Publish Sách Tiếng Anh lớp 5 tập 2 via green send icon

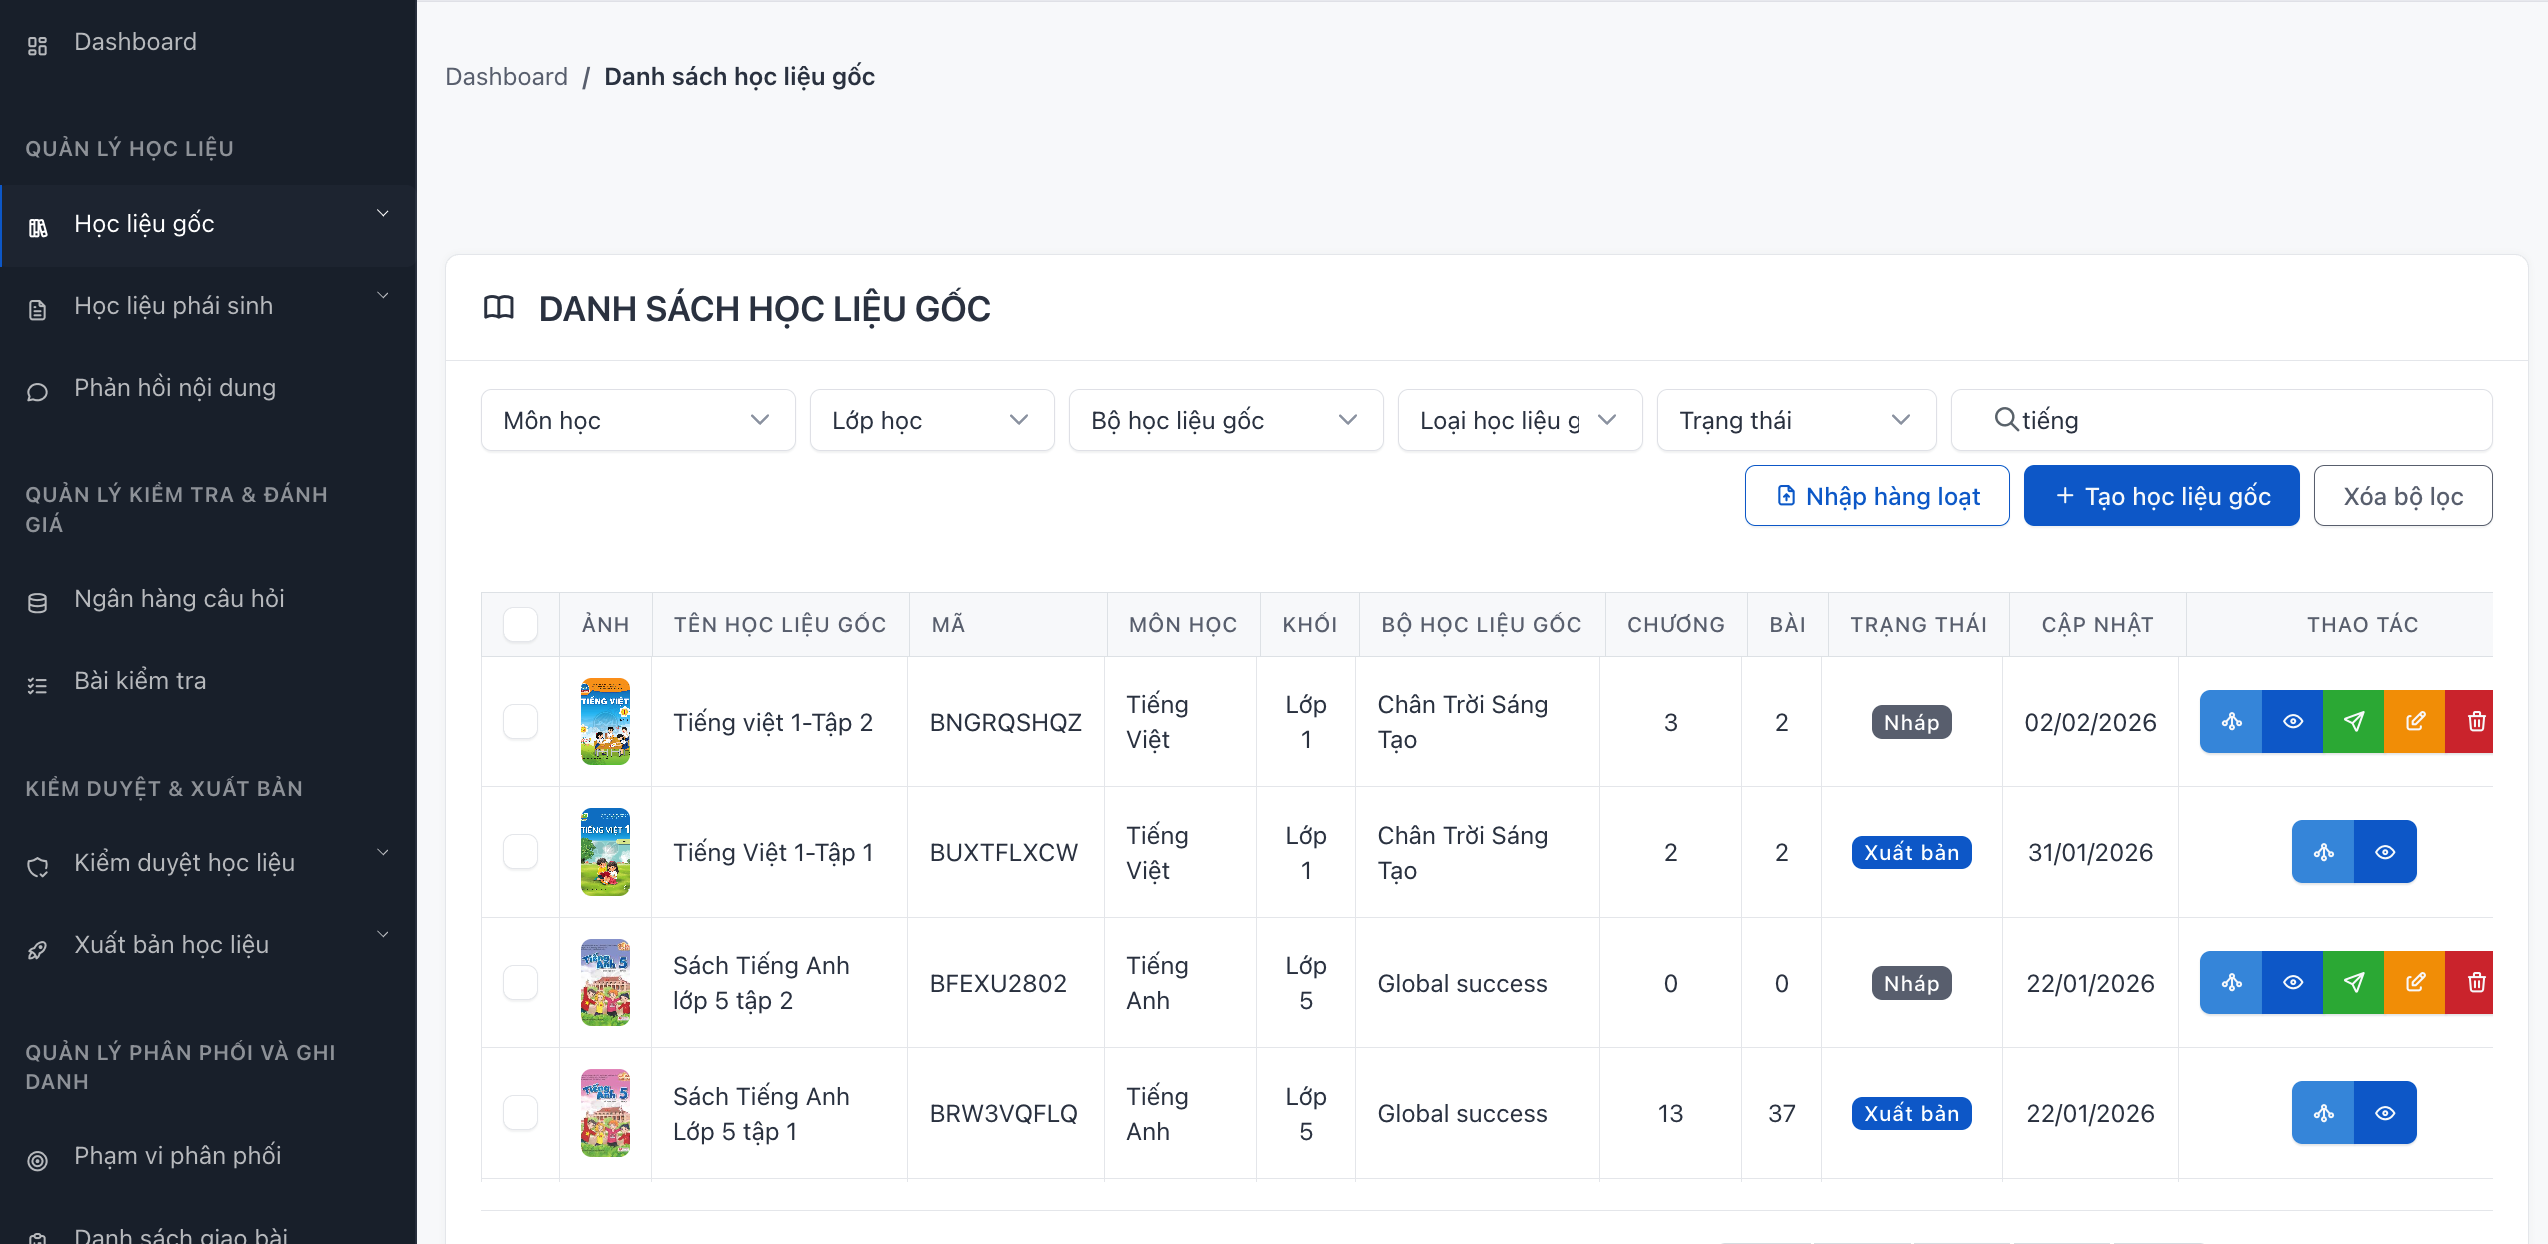pos(2354,982)
